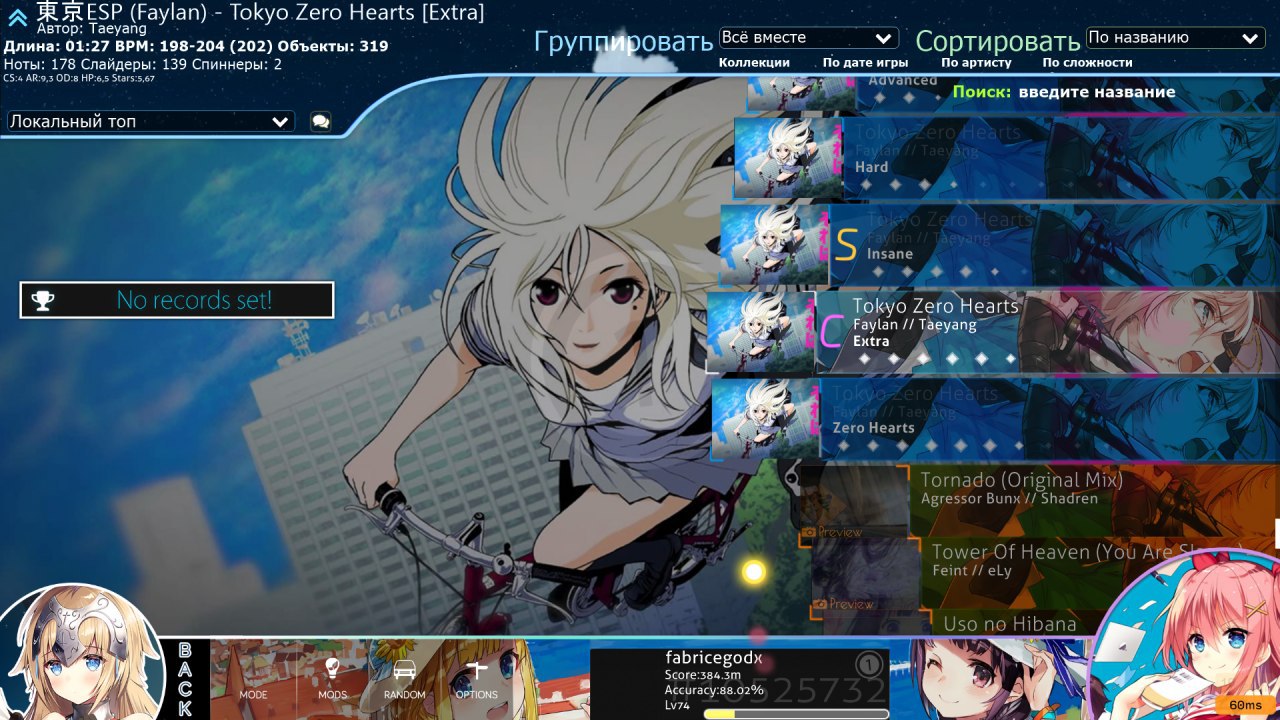
Task: Click the BPM and length info line
Action: click(196, 46)
